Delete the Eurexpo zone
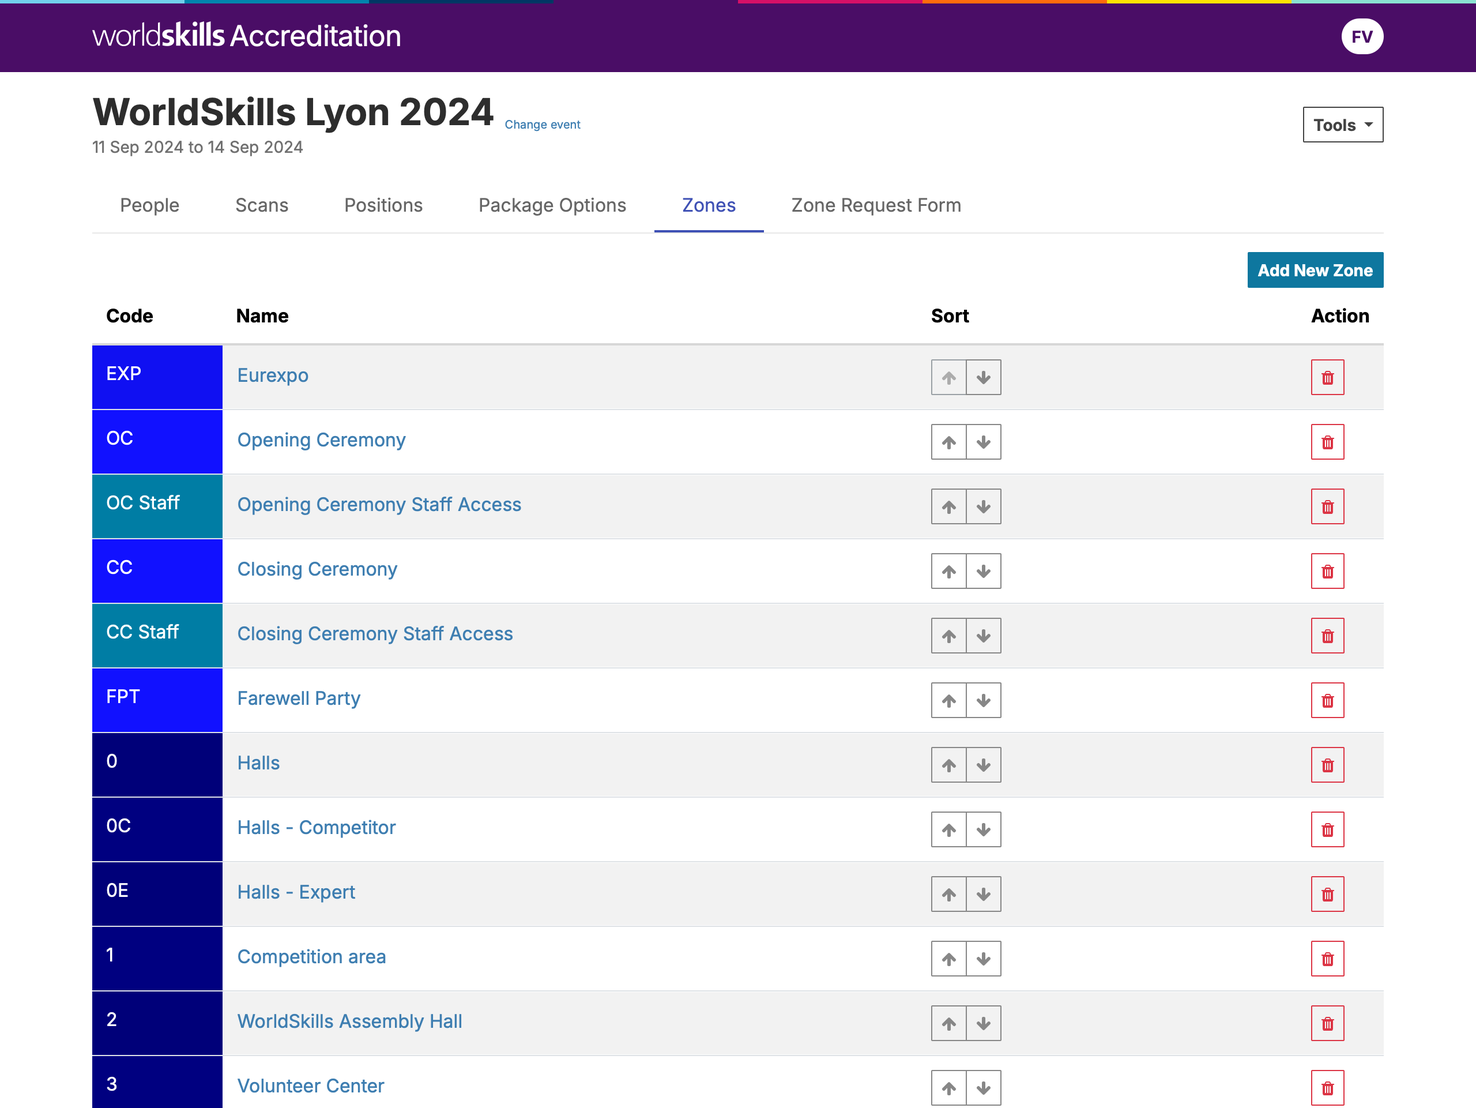This screenshot has height=1108, width=1476. pyautogui.click(x=1328, y=377)
